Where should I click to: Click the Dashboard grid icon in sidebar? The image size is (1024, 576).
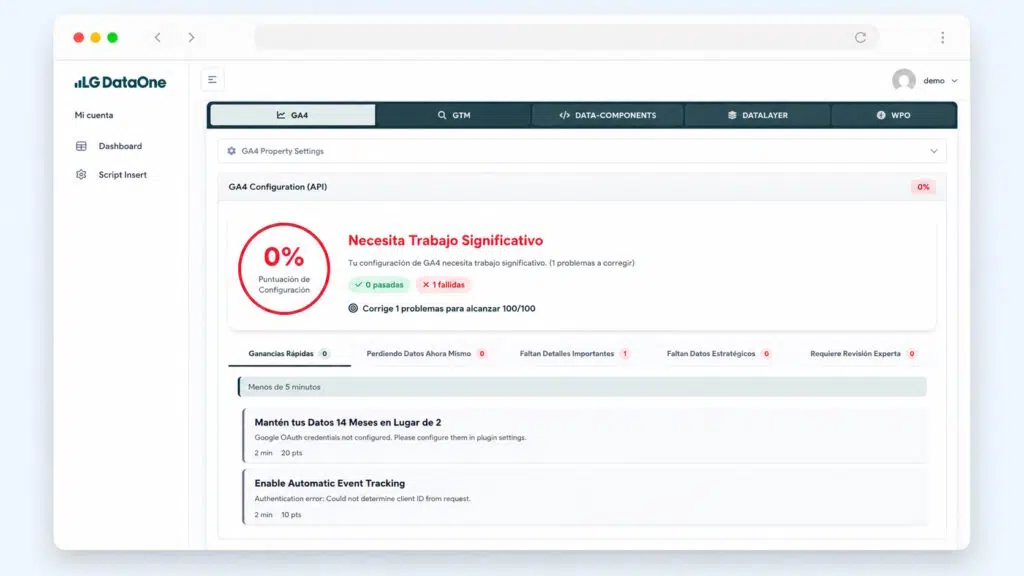pyautogui.click(x=81, y=146)
